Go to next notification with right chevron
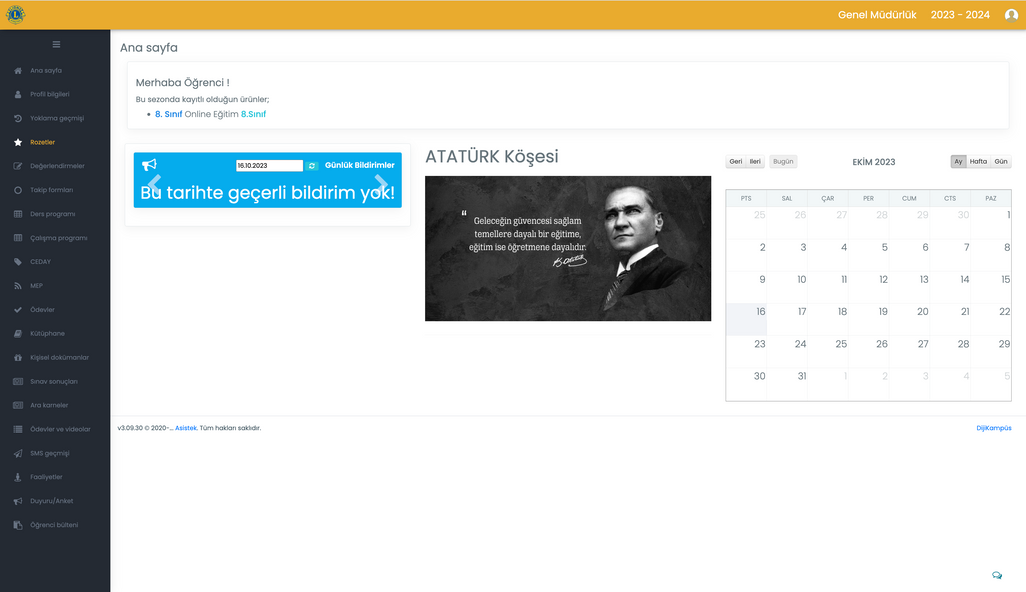The image size is (1026, 592). tap(381, 183)
